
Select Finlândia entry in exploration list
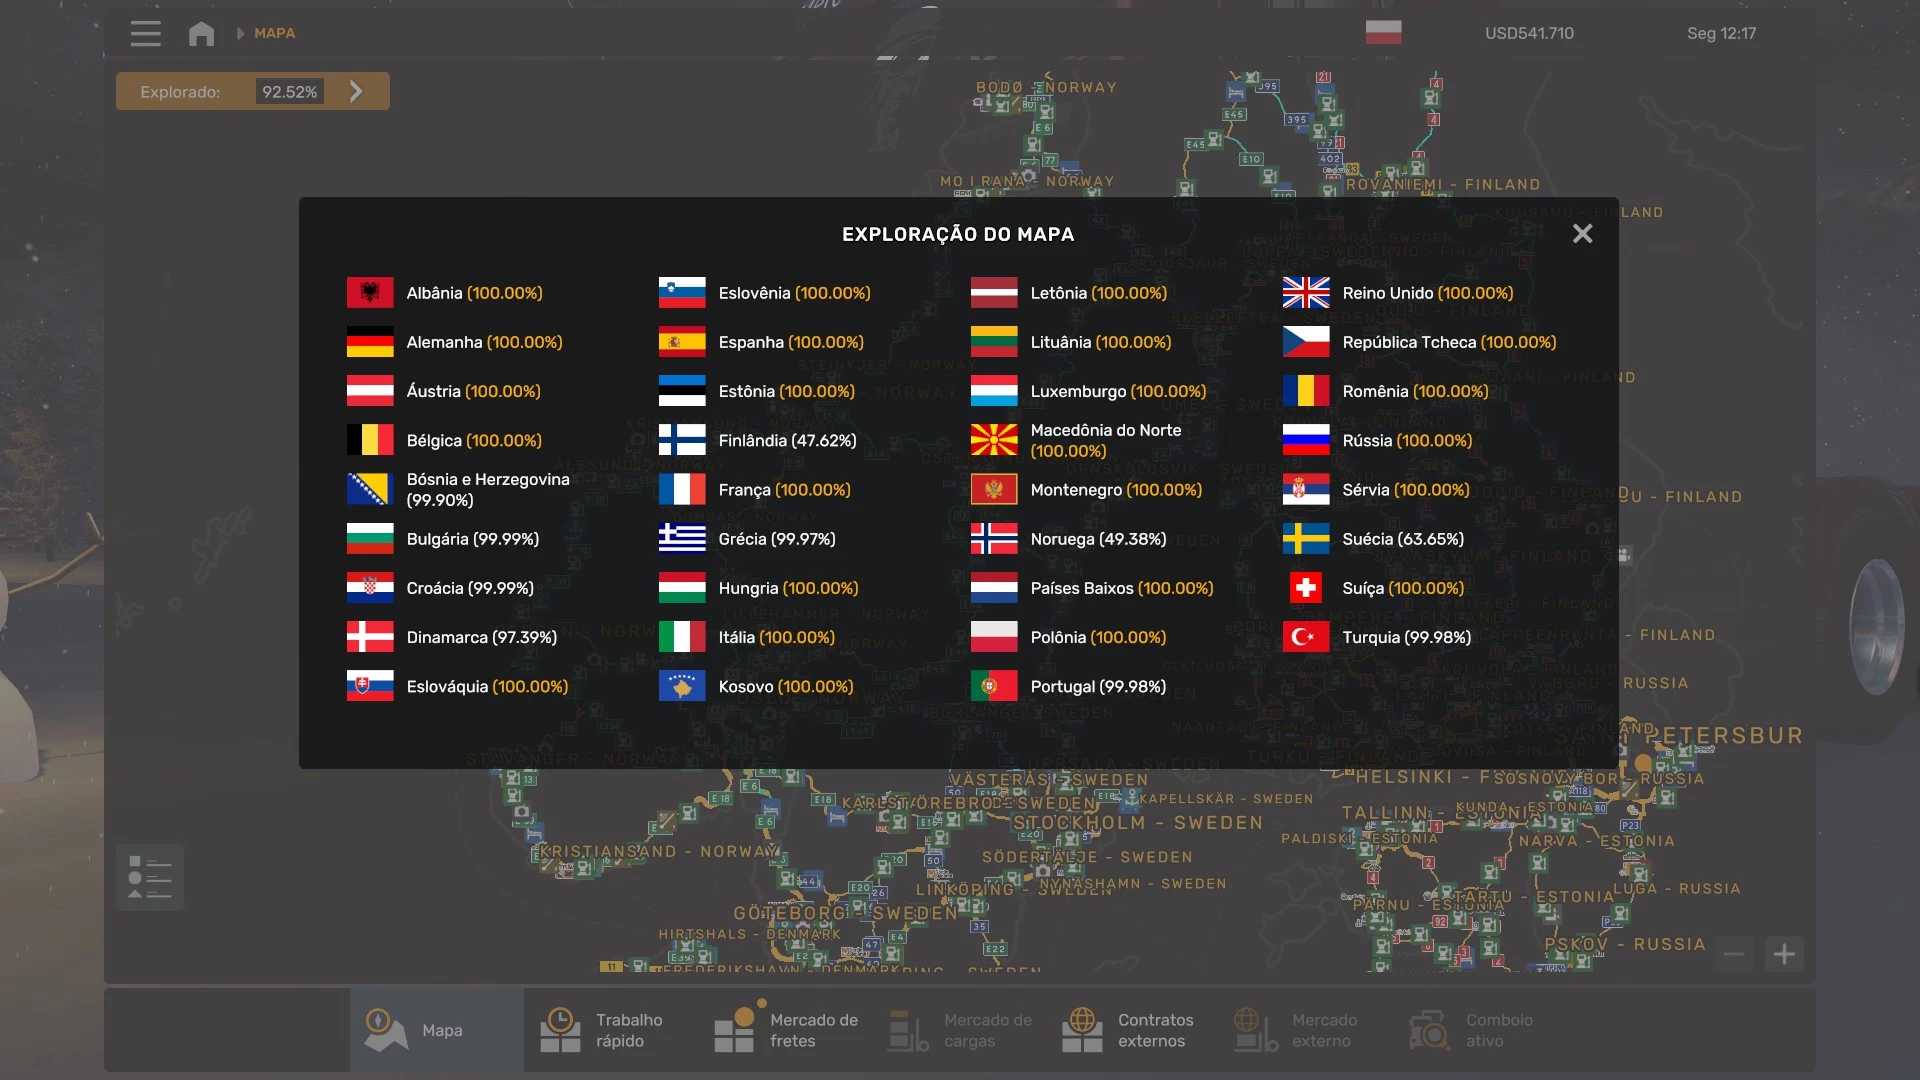coord(786,440)
